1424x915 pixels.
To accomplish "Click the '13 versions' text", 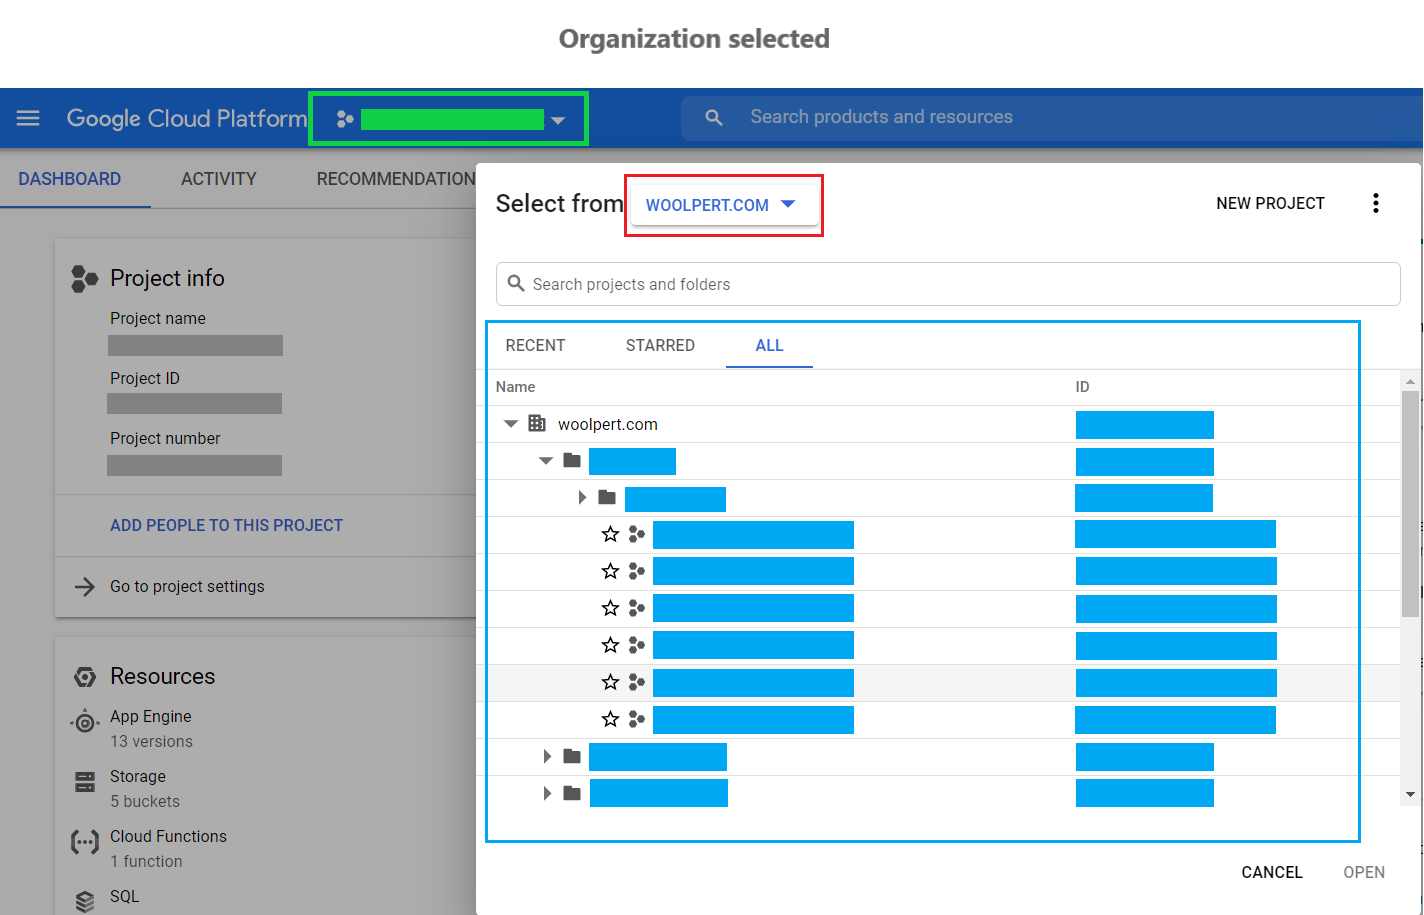I will click(x=151, y=742).
